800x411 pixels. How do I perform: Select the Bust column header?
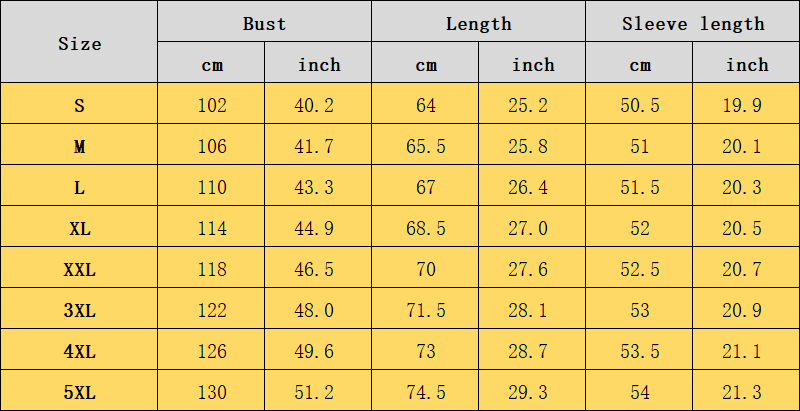click(264, 21)
